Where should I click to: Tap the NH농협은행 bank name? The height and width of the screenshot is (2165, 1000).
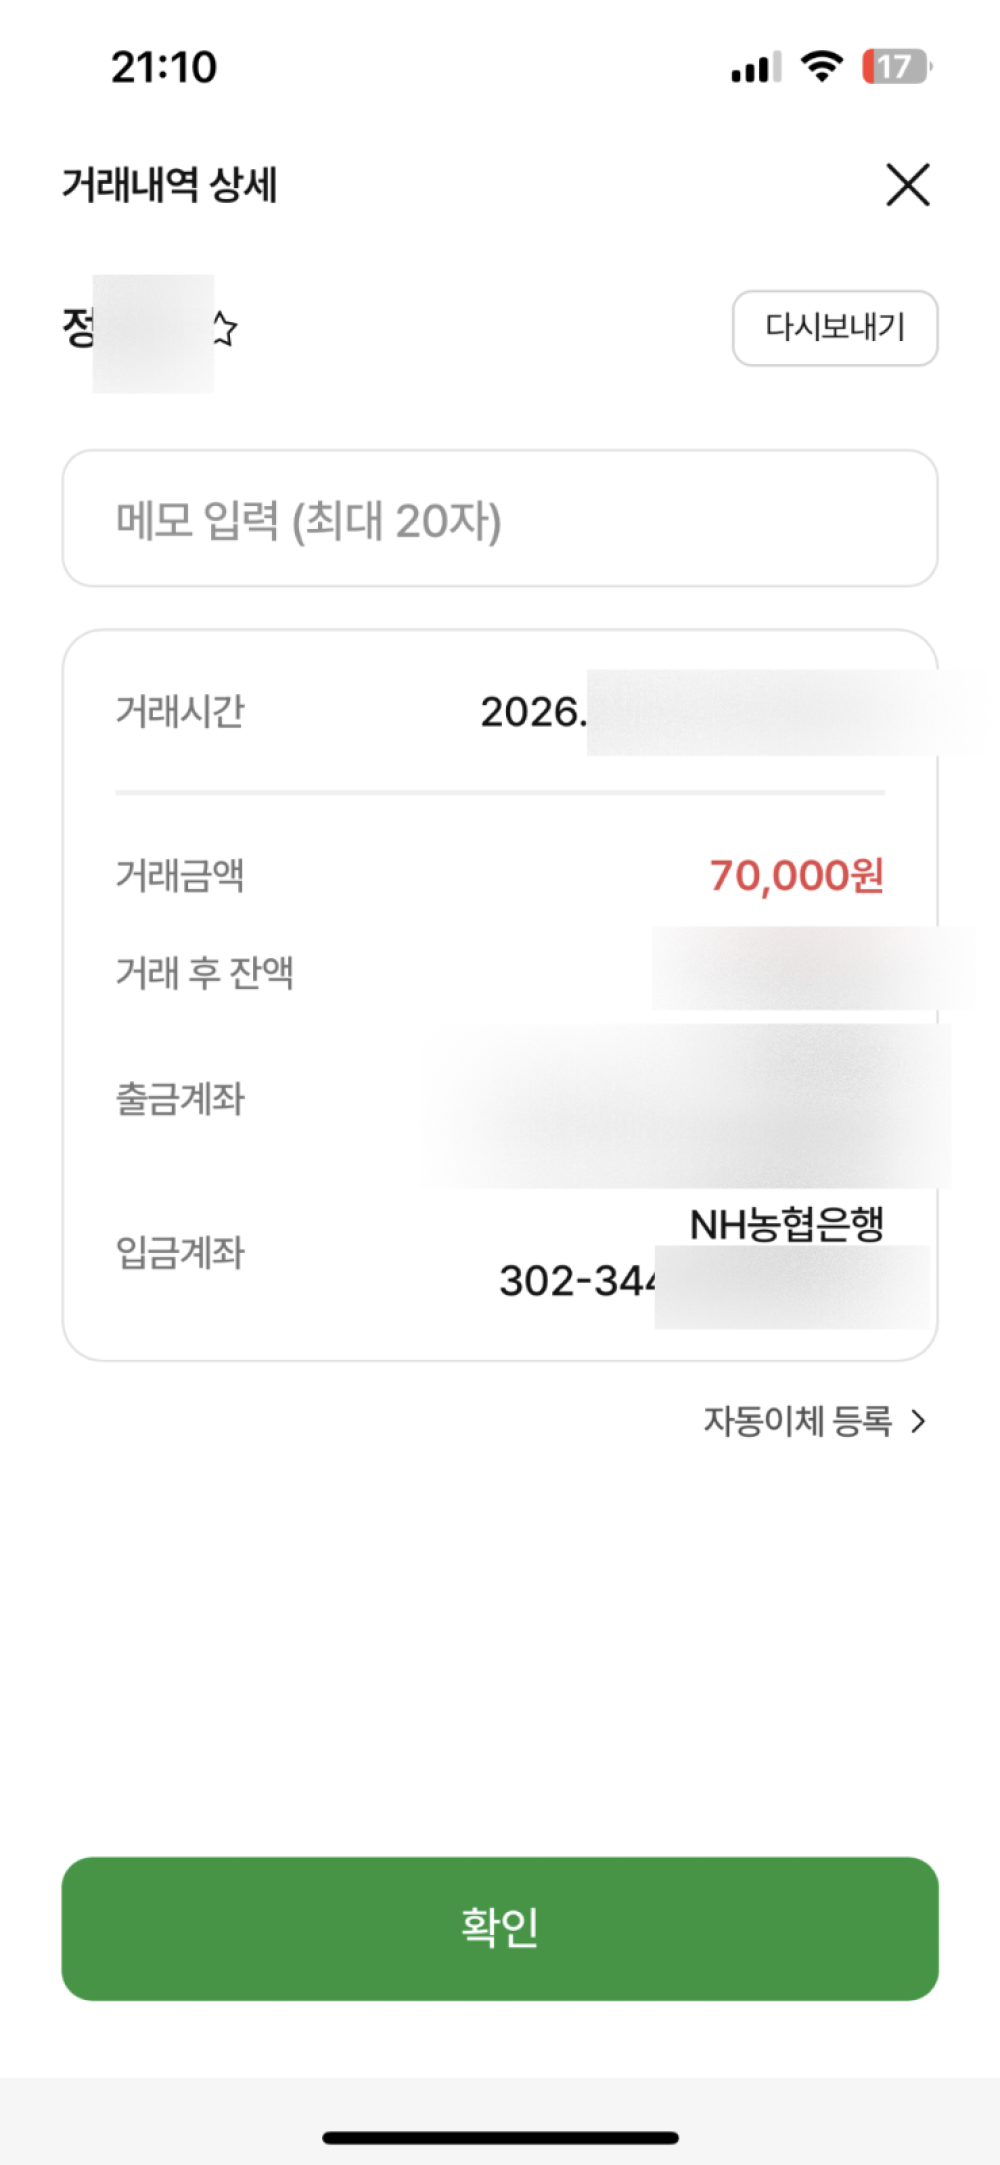pyautogui.click(x=786, y=1224)
